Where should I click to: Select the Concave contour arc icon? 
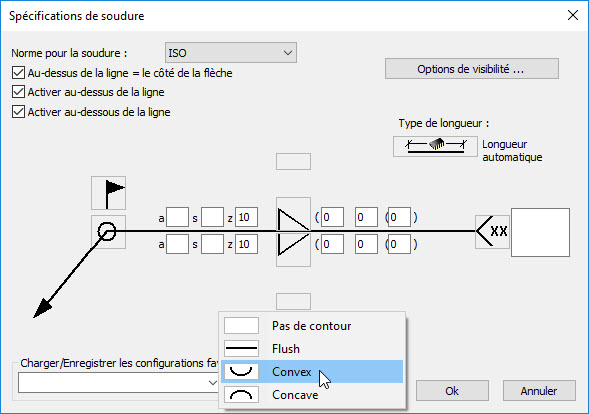242,394
